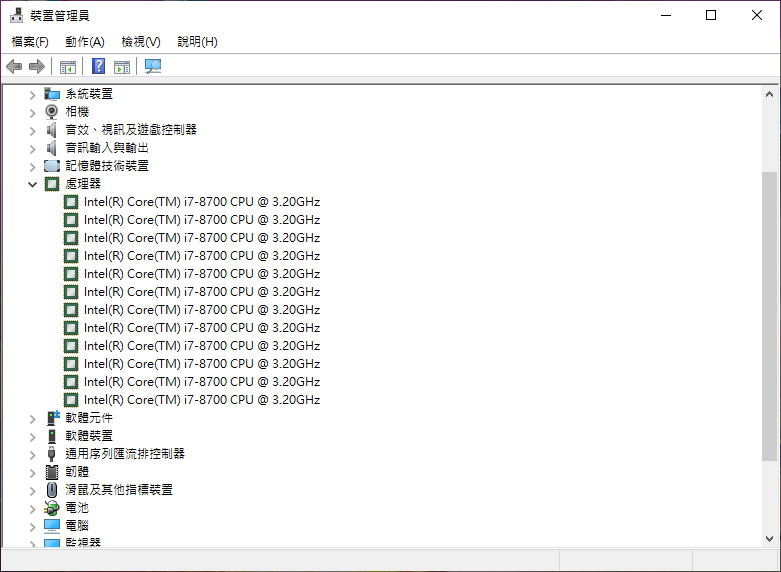Select the 電池 label

point(77,507)
